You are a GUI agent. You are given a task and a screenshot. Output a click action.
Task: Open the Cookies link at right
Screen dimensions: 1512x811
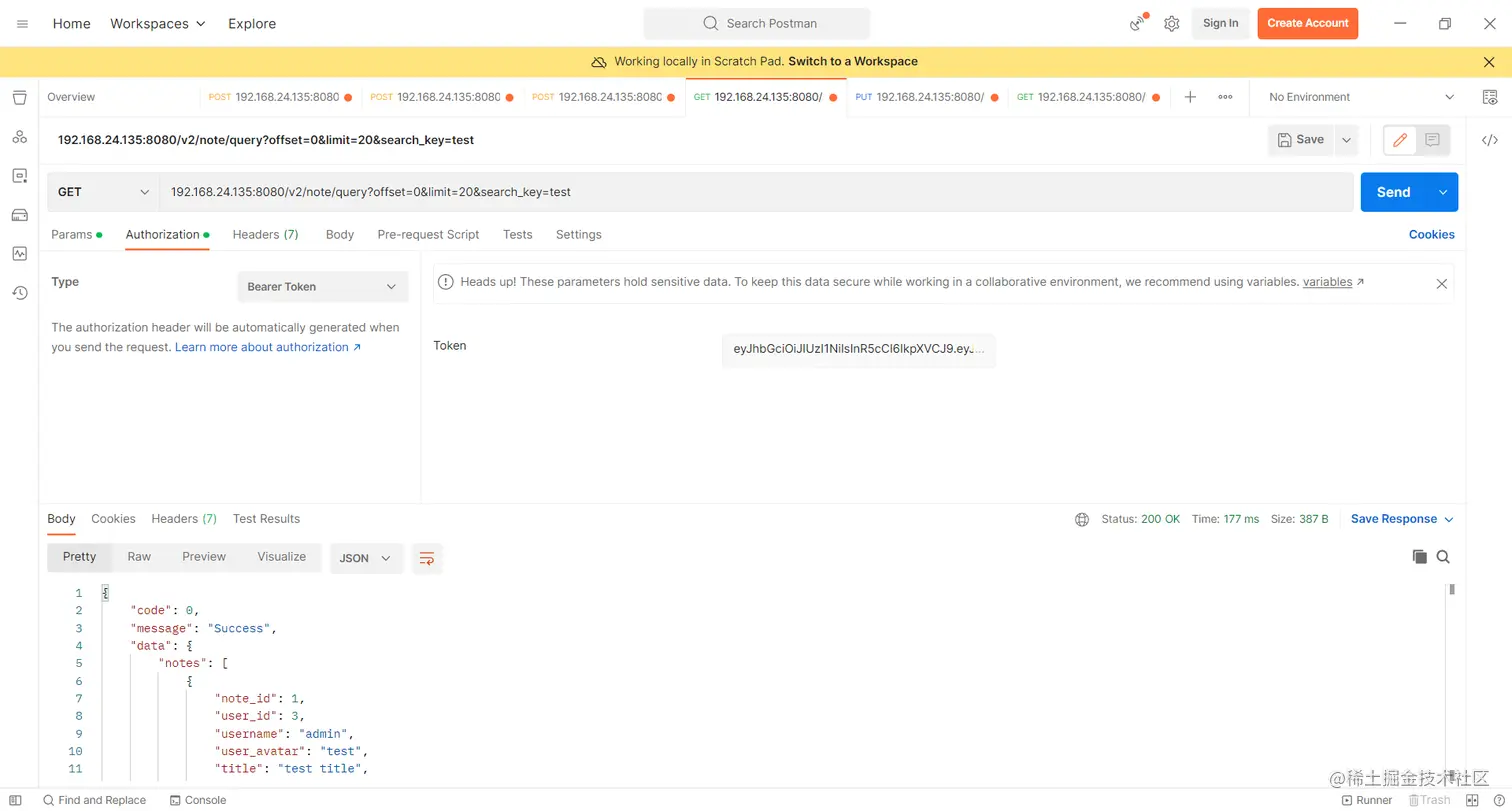[x=1431, y=234]
